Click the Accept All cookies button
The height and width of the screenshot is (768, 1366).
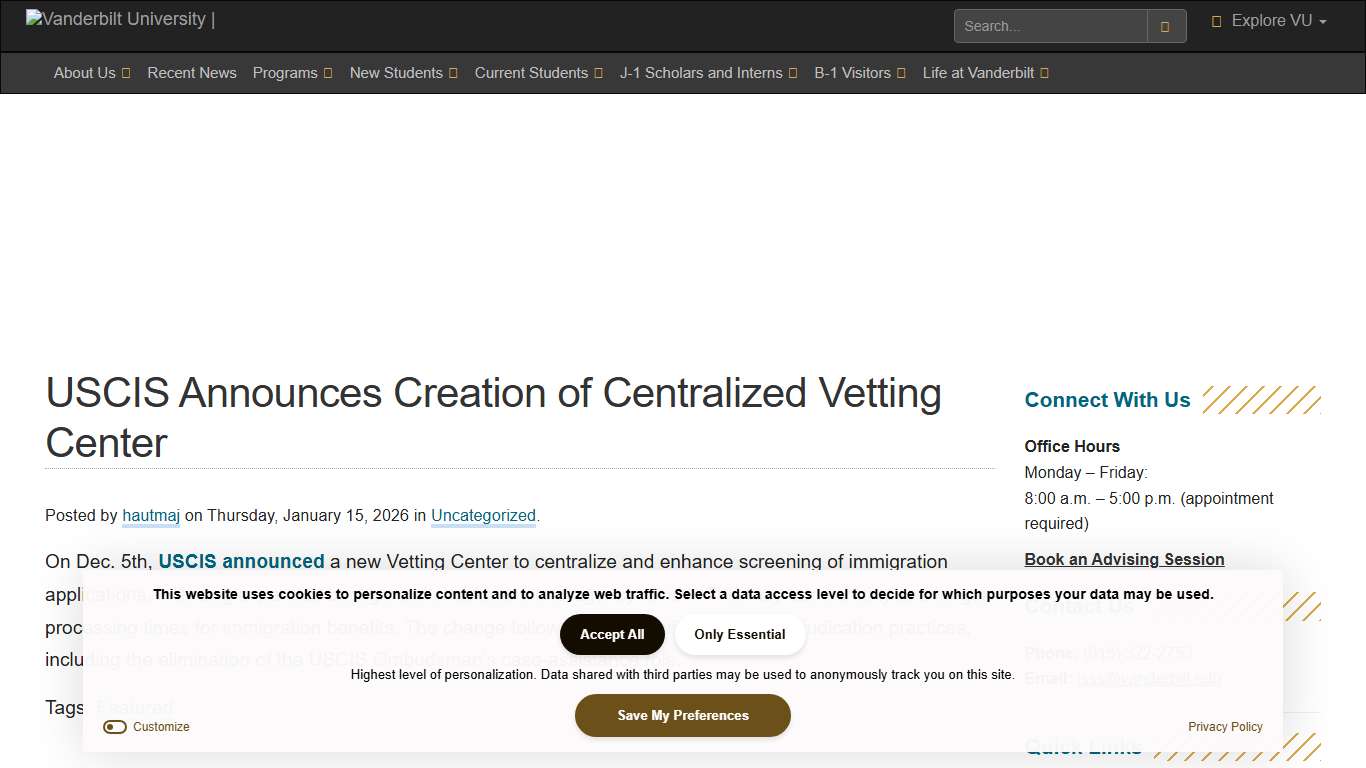coord(612,634)
